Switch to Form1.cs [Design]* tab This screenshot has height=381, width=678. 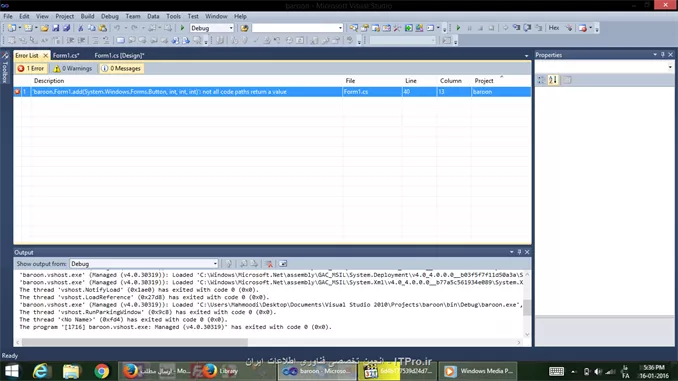coord(119,55)
